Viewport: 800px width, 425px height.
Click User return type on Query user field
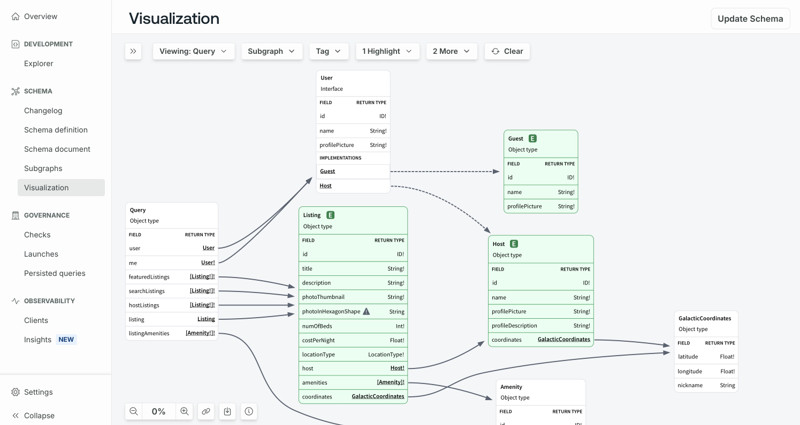(x=208, y=248)
